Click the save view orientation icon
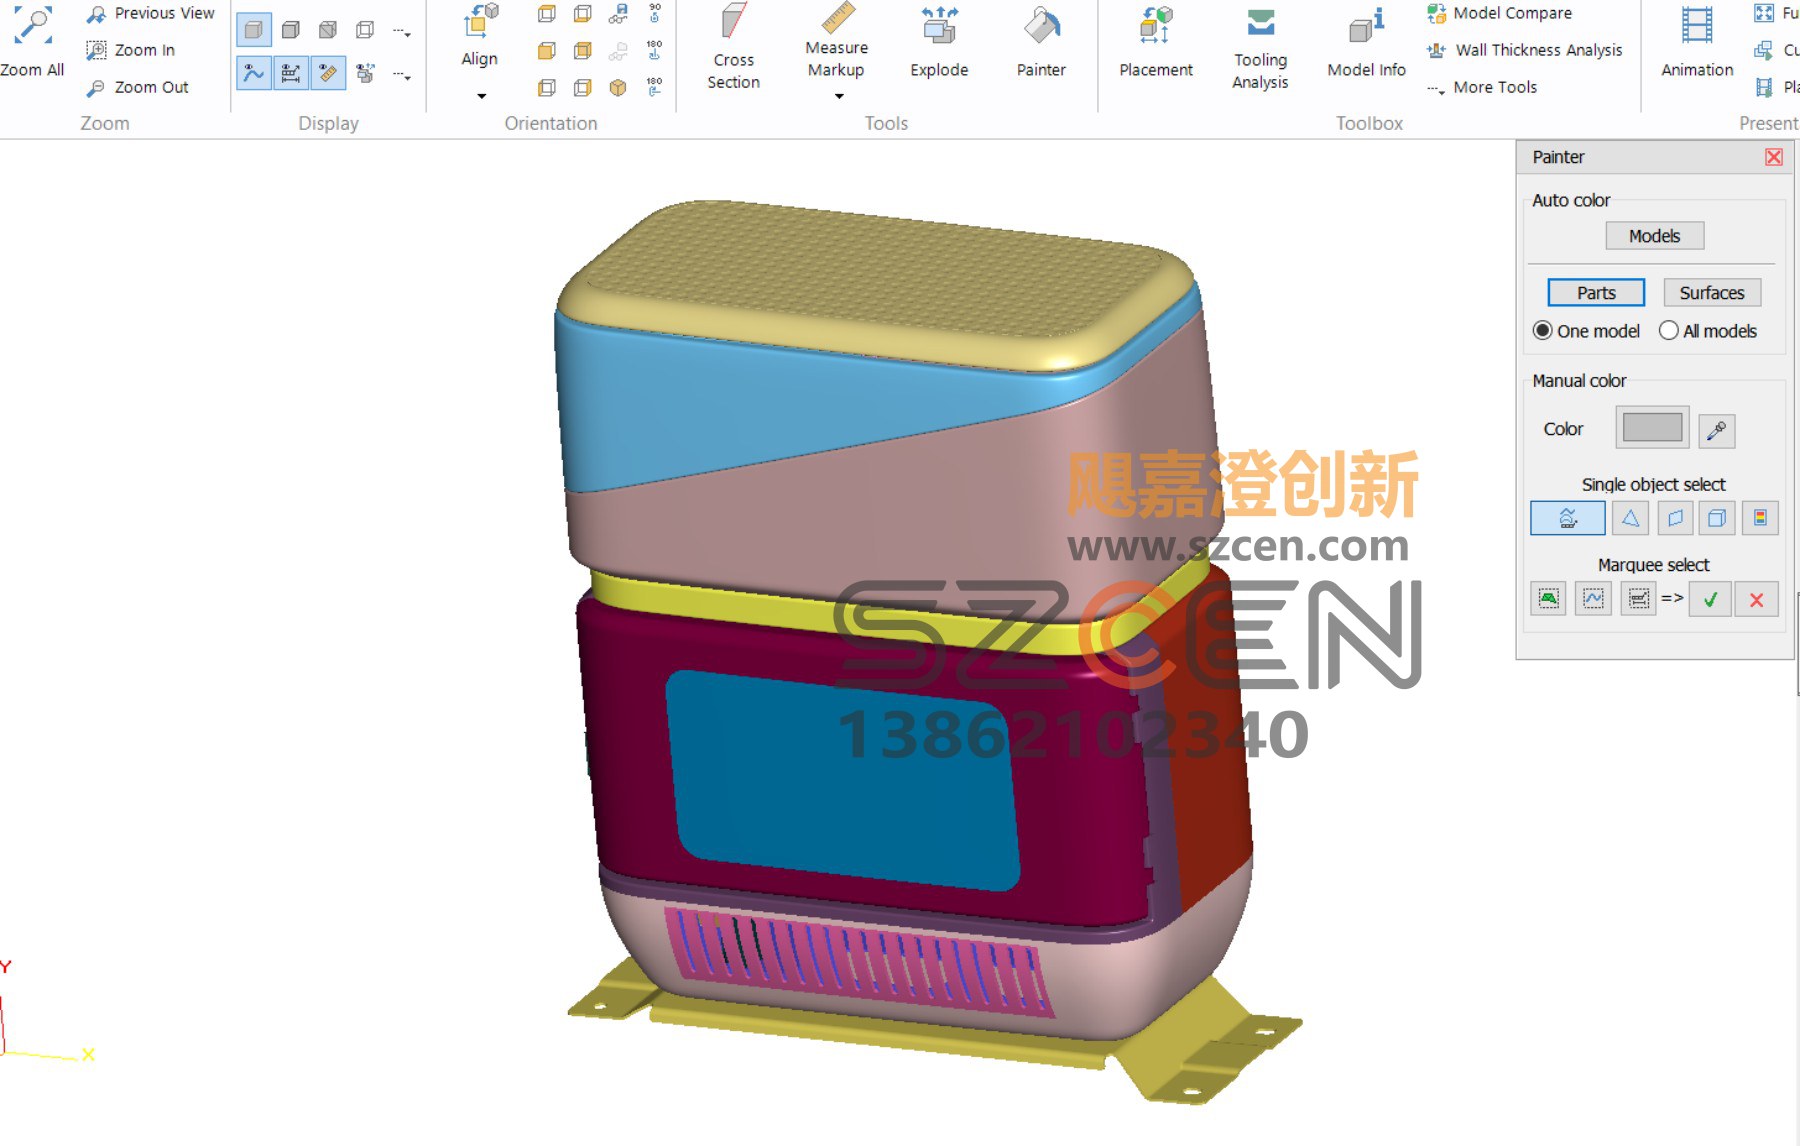1800x1146 pixels. [619, 13]
